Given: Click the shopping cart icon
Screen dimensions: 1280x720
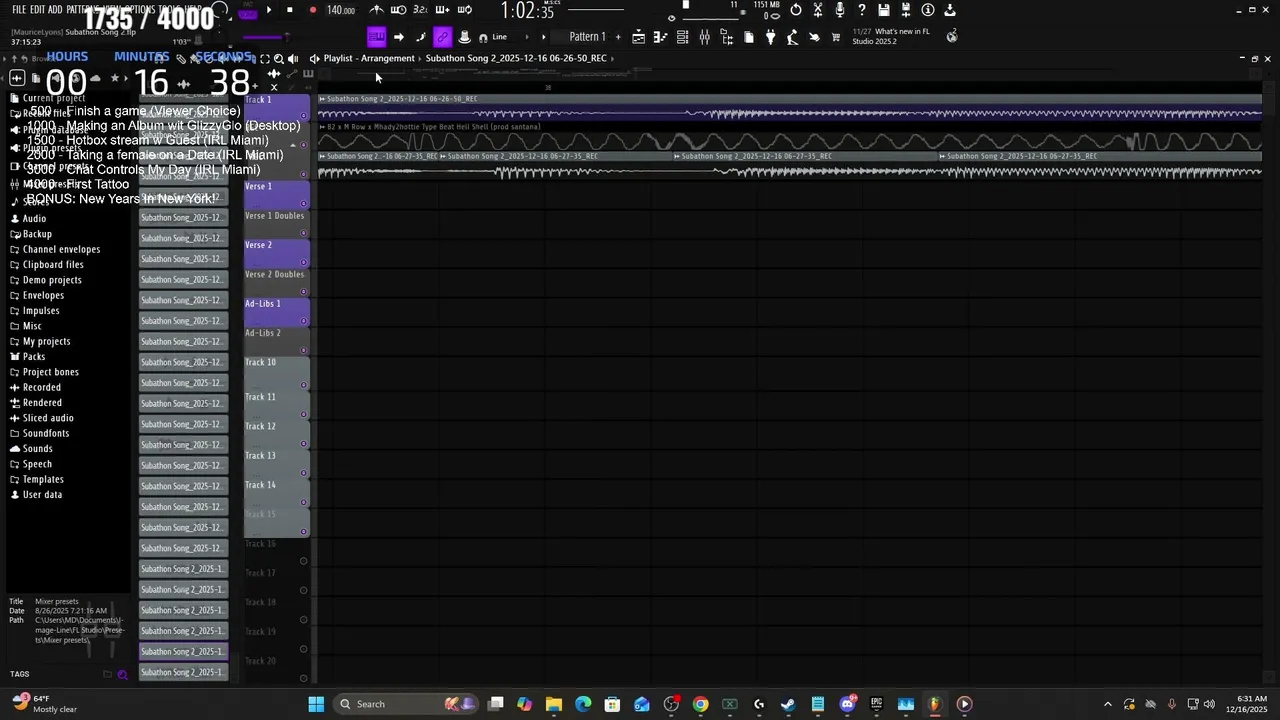Looking at the screenshot, I should coord(836,37).
